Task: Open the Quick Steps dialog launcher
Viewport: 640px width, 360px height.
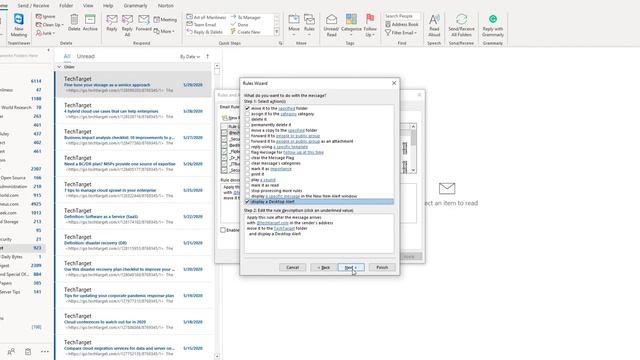Action: tap(280, 43)
